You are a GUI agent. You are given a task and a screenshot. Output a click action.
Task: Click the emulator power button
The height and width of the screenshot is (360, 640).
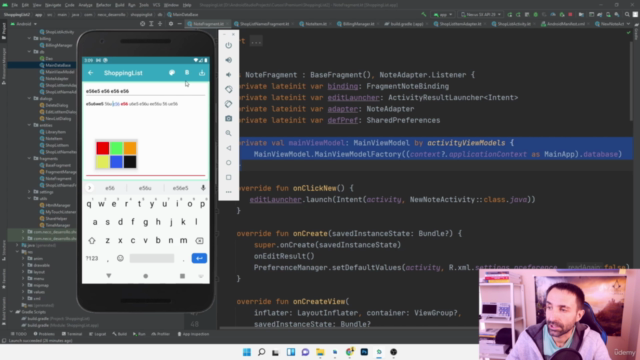tap(229, 45)
